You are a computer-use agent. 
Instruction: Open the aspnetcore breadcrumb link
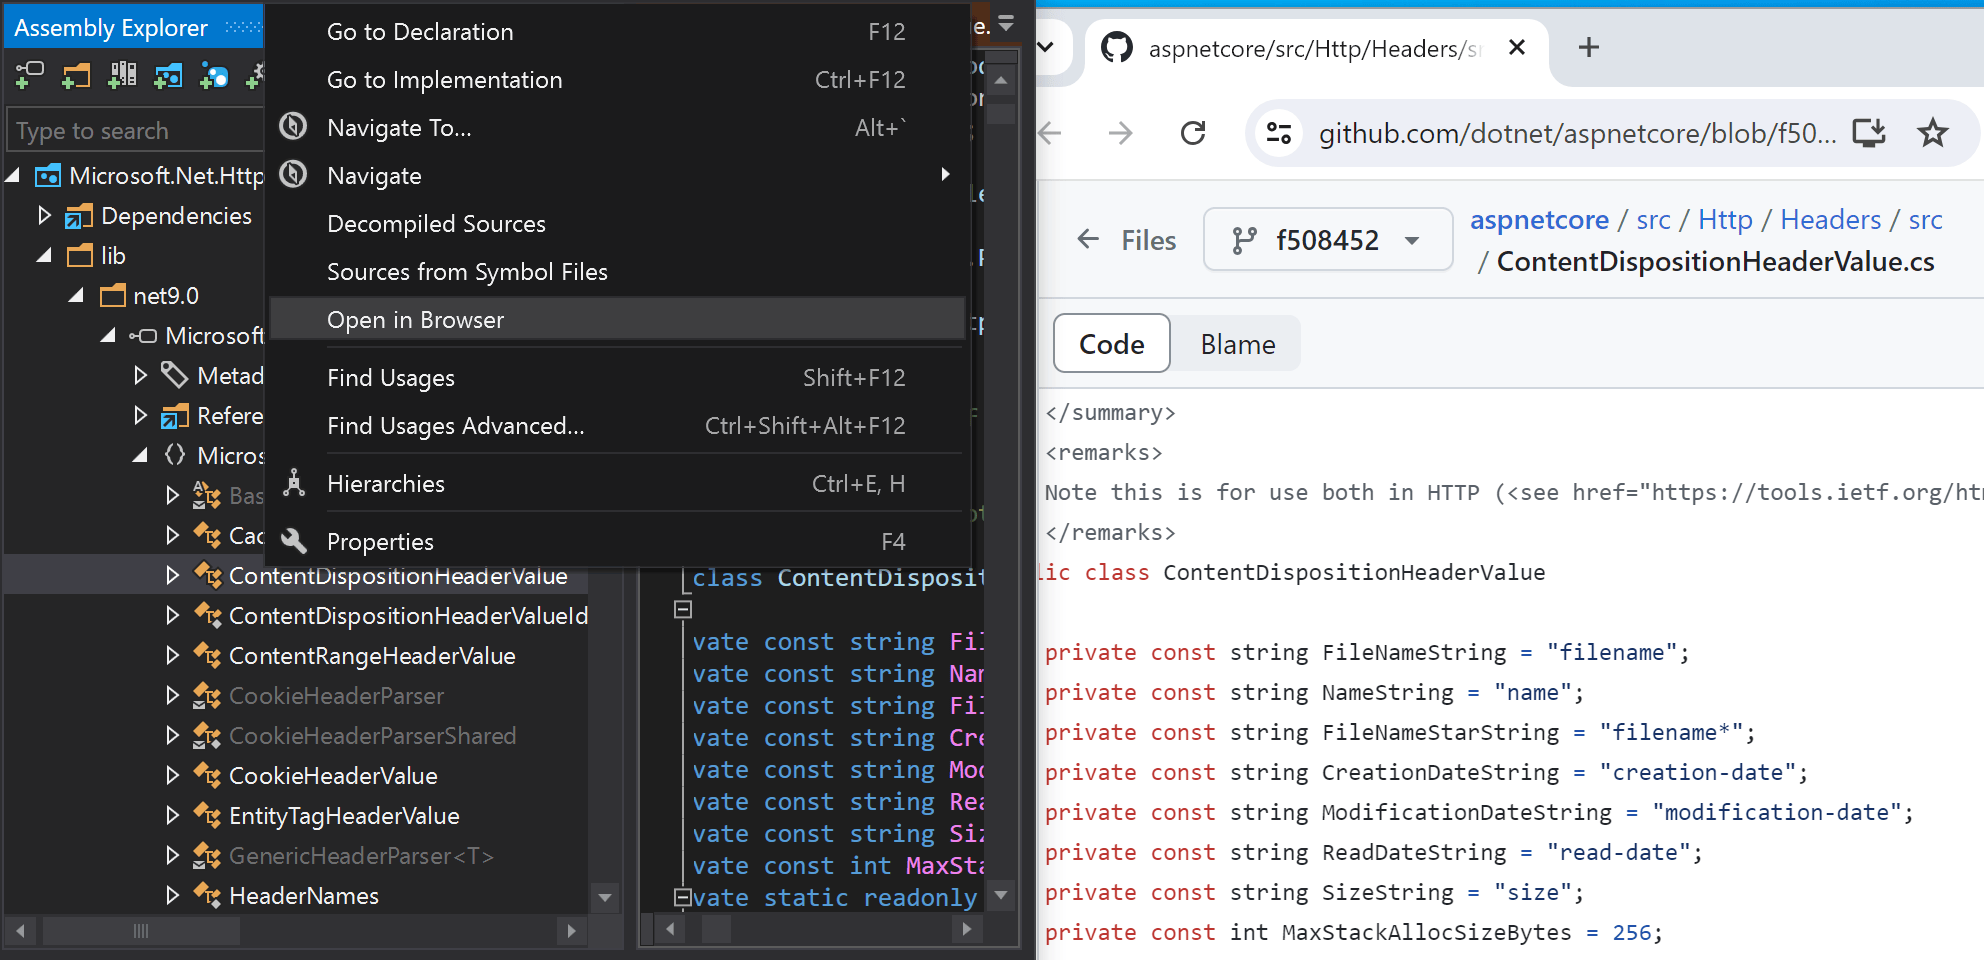click(1538, 220)
